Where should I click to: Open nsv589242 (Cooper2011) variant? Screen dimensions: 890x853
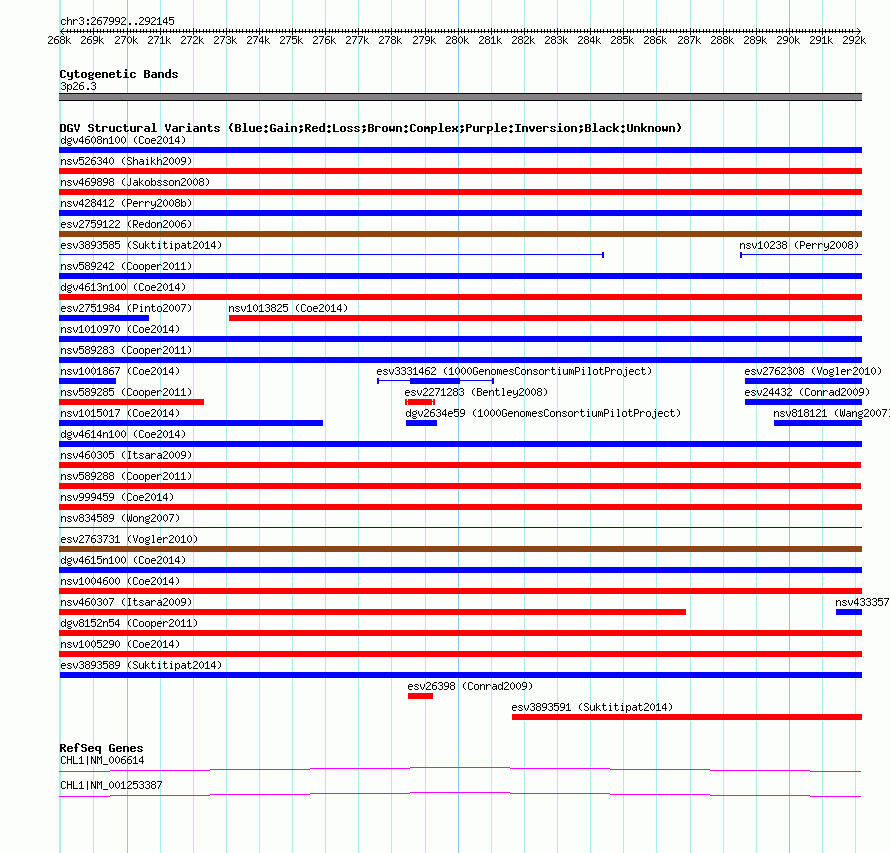click(126, 266)
